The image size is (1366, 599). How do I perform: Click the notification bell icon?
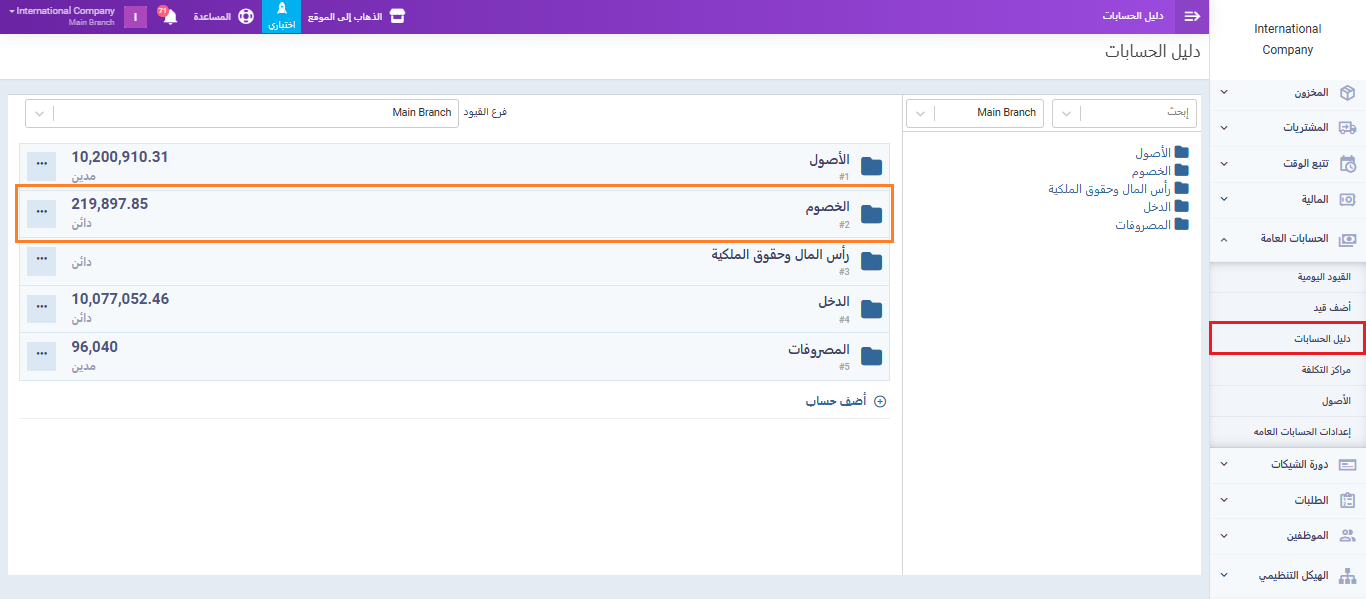pos(170,17)
